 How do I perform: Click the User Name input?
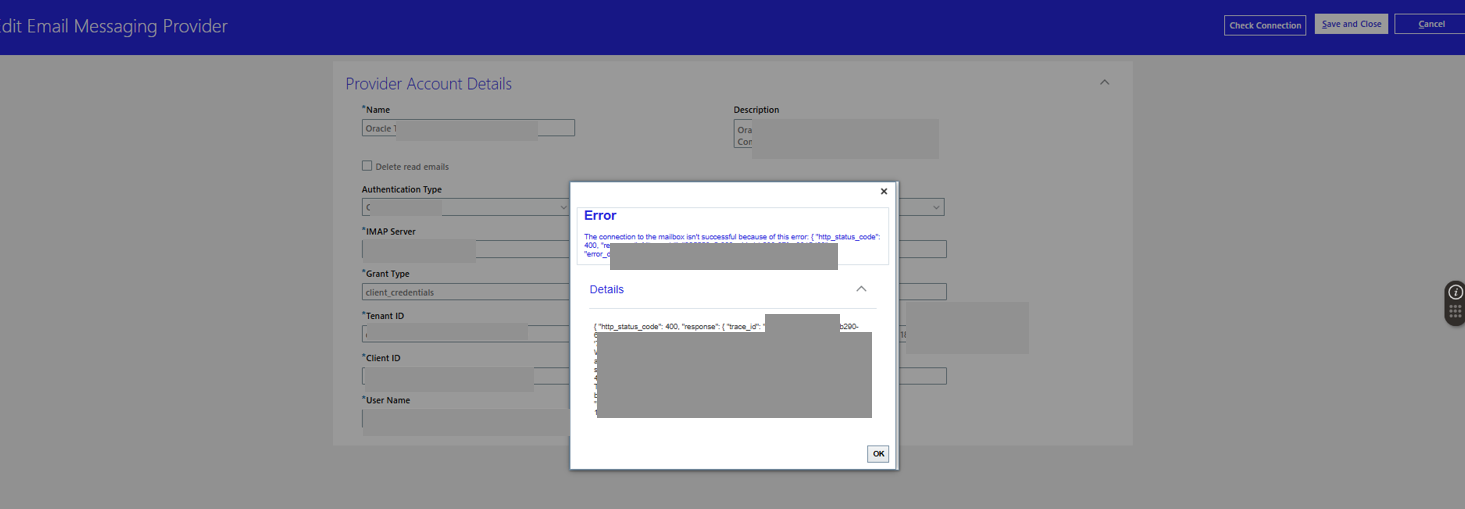coord(466,419)
